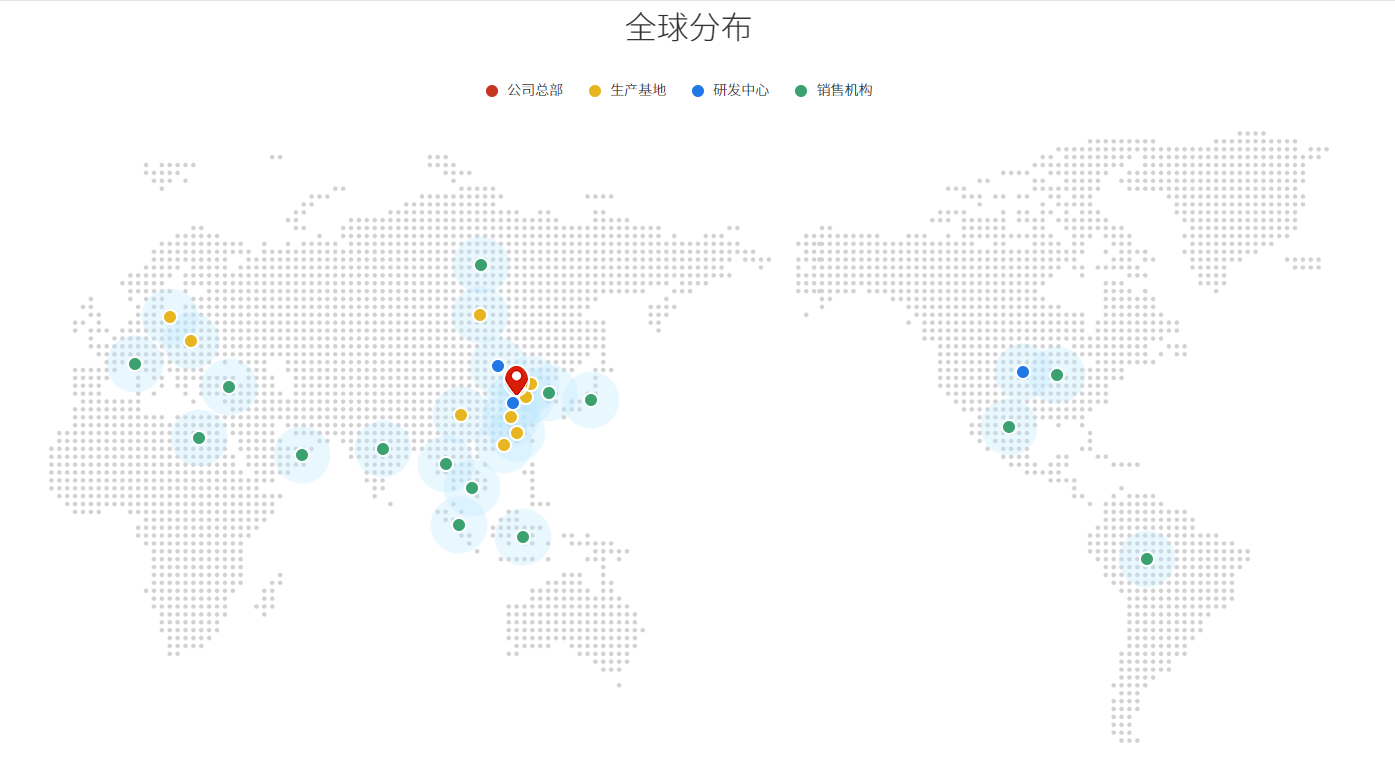Viewport: 1395px width, 757px height.
Task: Click the lower yellow production marker in Europe
Action: tap(191, 341)
